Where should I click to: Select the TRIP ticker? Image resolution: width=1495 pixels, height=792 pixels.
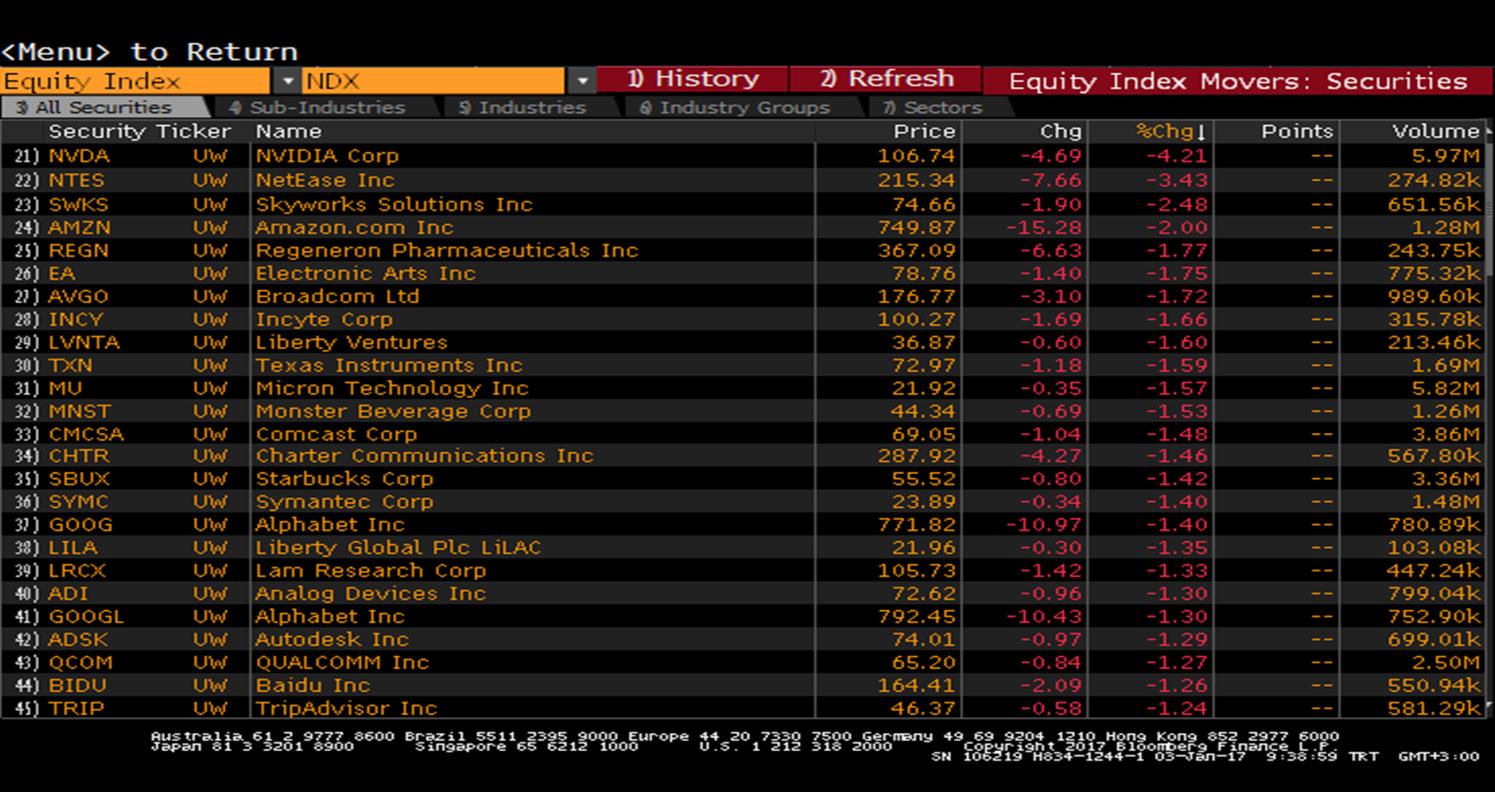pos(76,708)
